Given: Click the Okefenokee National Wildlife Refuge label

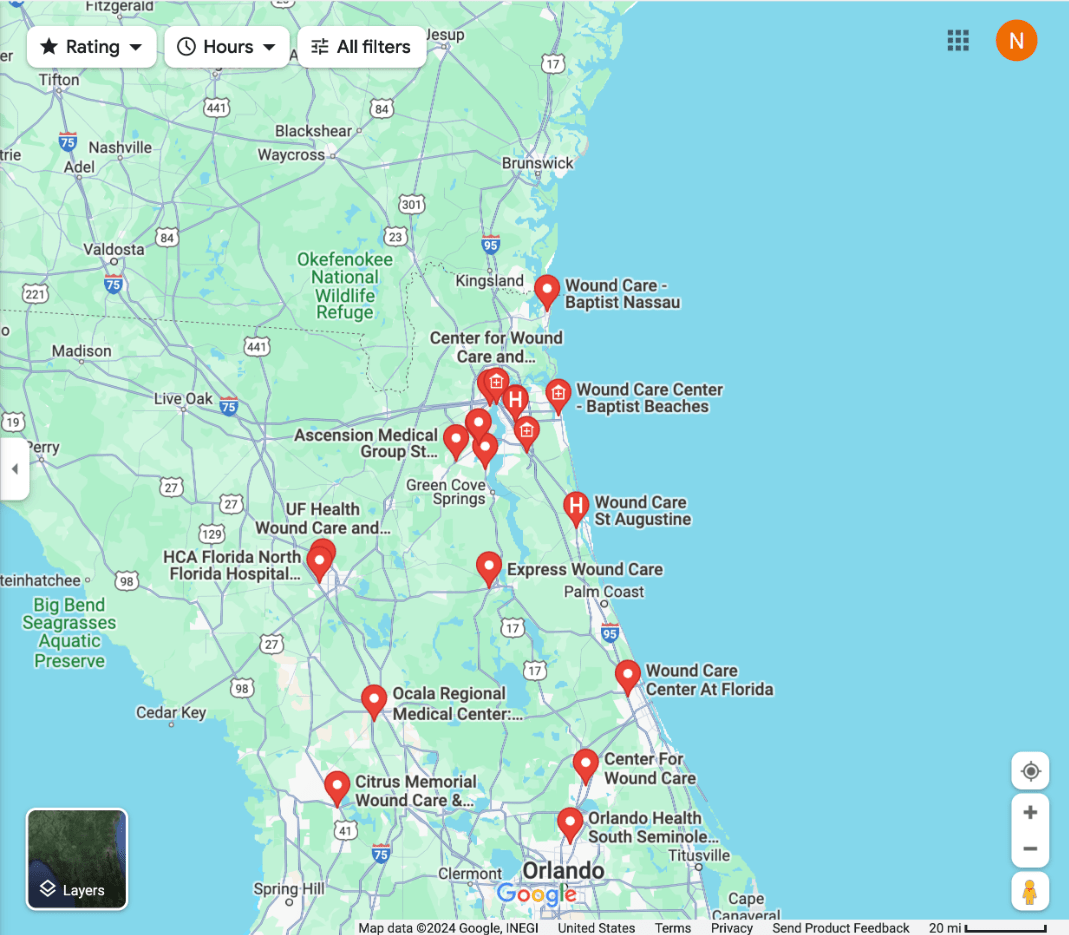Looking at the screenshot, I should (x=345, y=286).
